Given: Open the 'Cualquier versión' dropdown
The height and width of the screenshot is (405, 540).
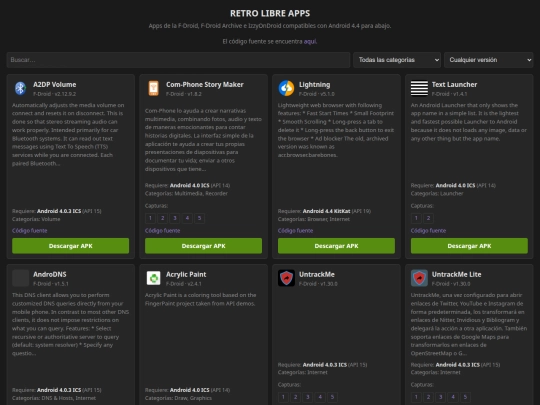Looking at the screenshot, I should tap(488, 60).
